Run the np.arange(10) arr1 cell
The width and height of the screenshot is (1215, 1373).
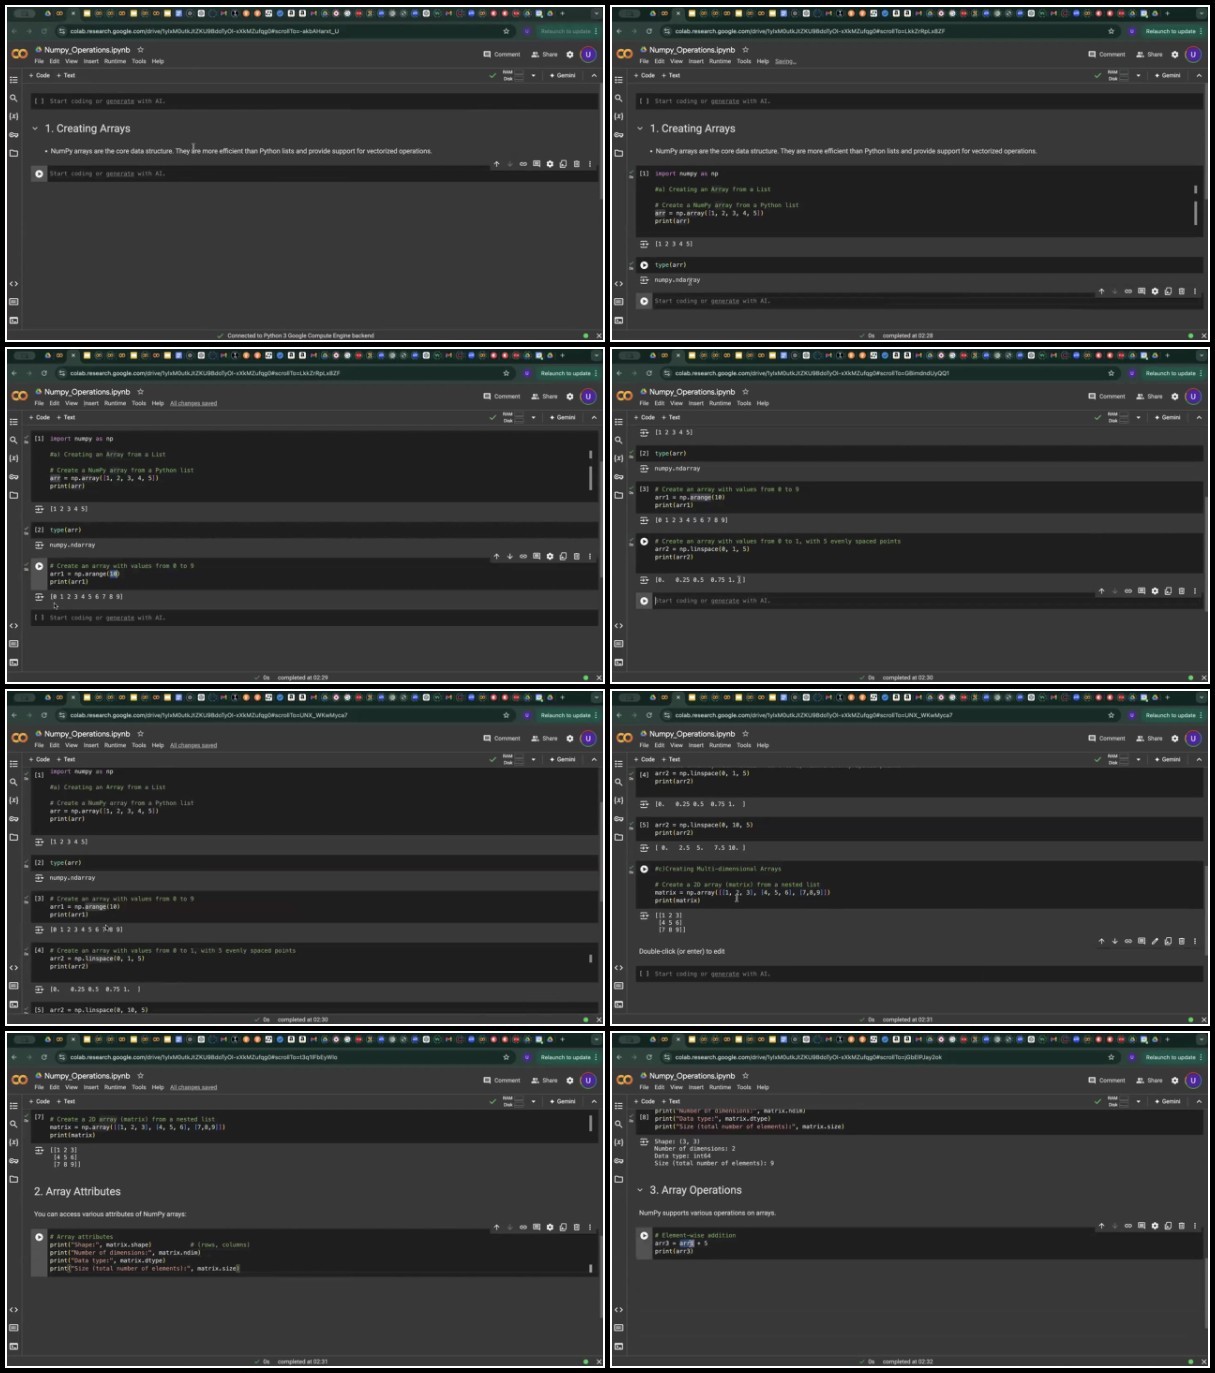tap(39, 566)
